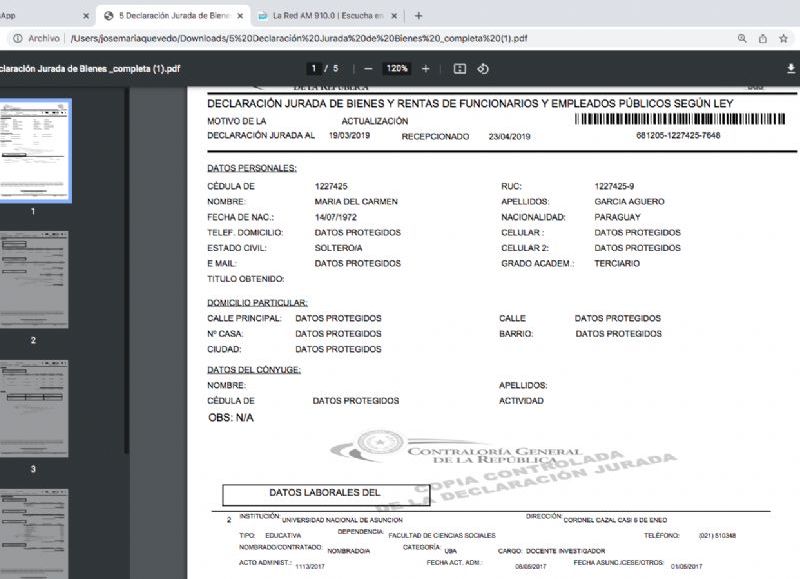Click the ACTUALIZACIÓN motive text

pyautogui.click(x=375, y=121)
